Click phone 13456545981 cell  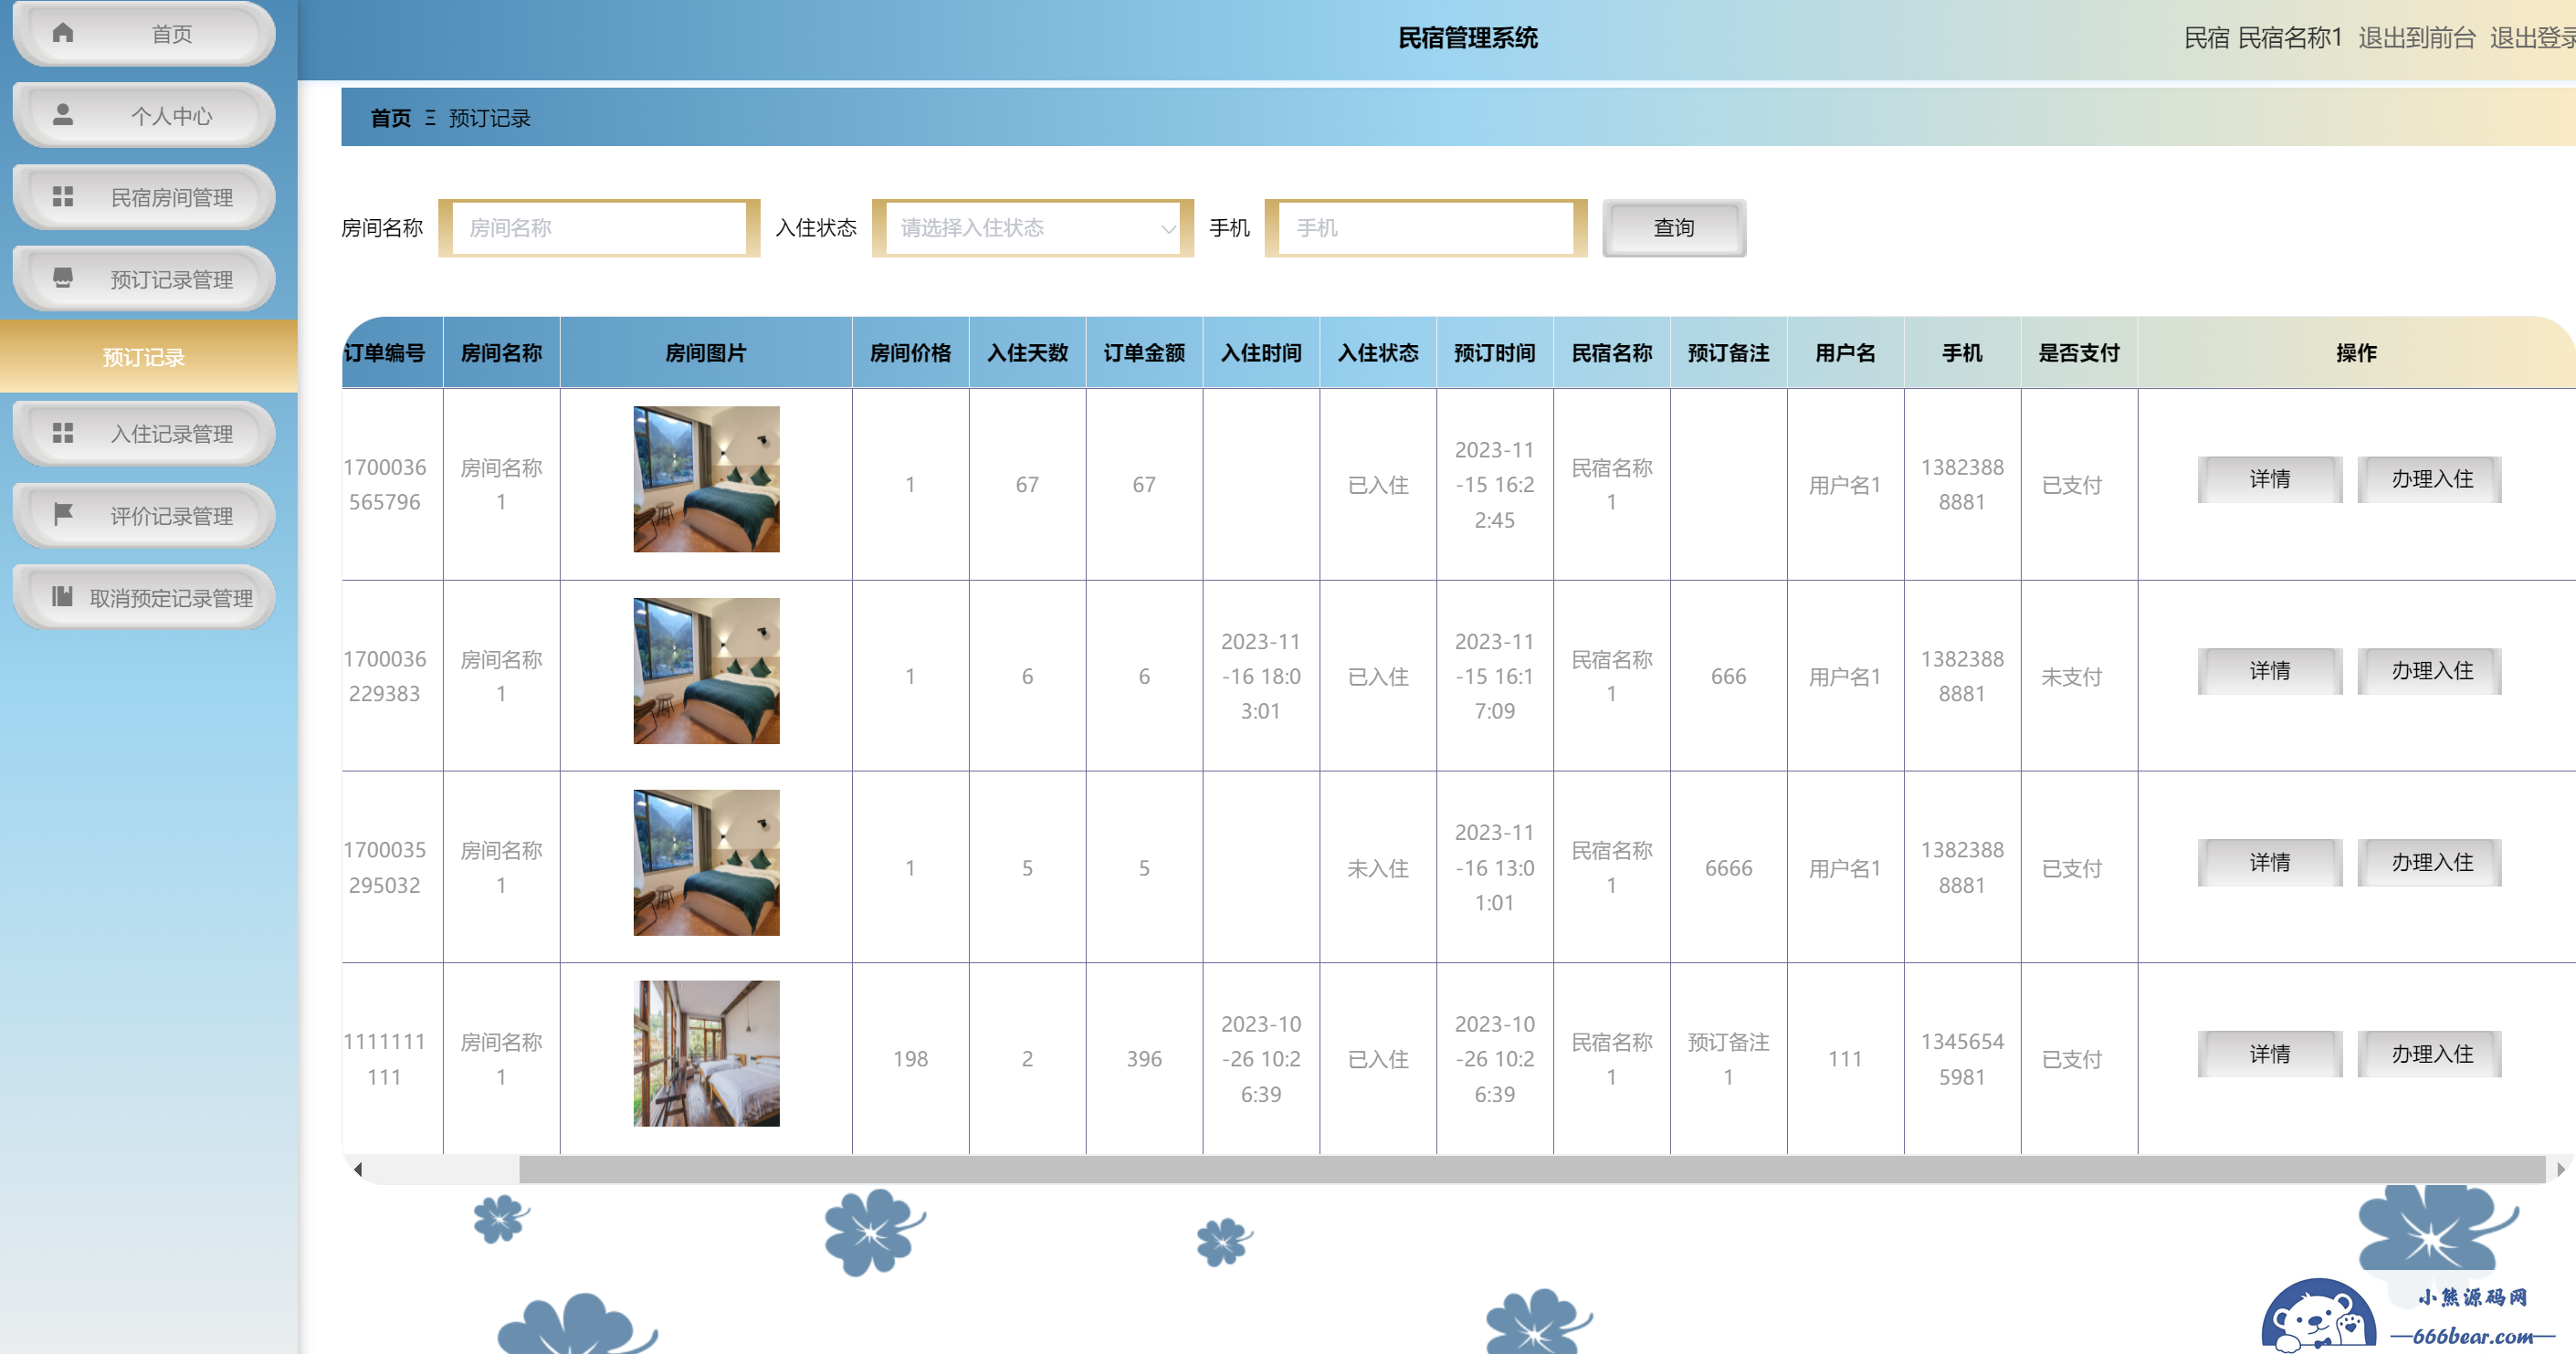pos(1962,1059)
